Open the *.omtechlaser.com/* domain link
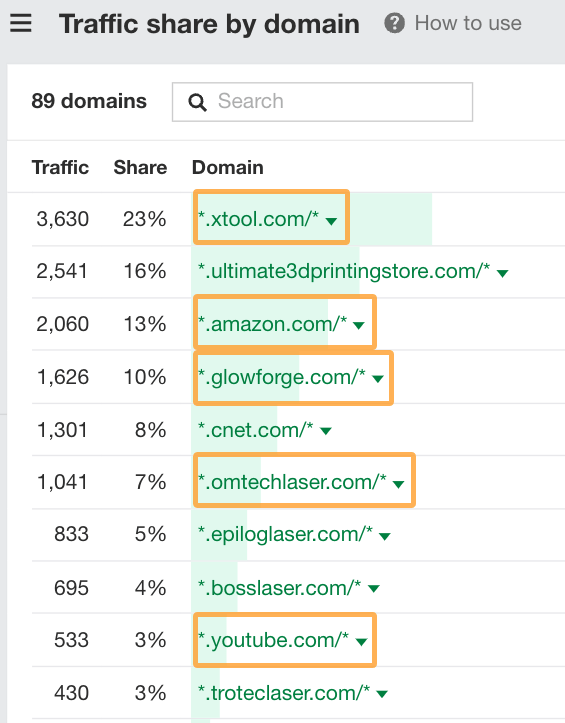565x723 pixels. tap(292, 482)
